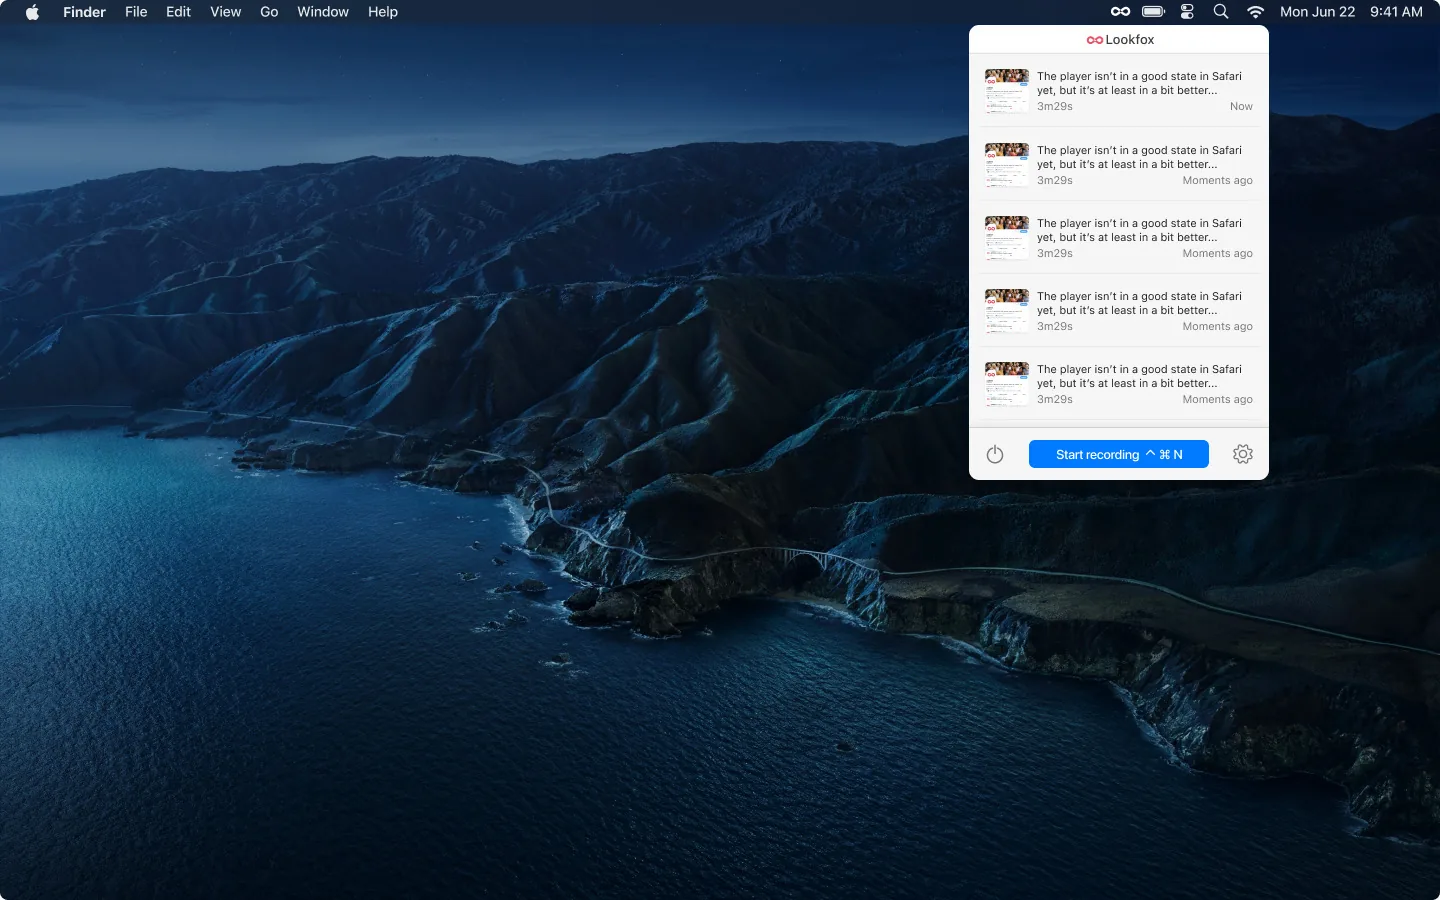The image size is (1440, 900).
Task: Open Spotlight search magnifier
Action: [x=1221, y=12]
